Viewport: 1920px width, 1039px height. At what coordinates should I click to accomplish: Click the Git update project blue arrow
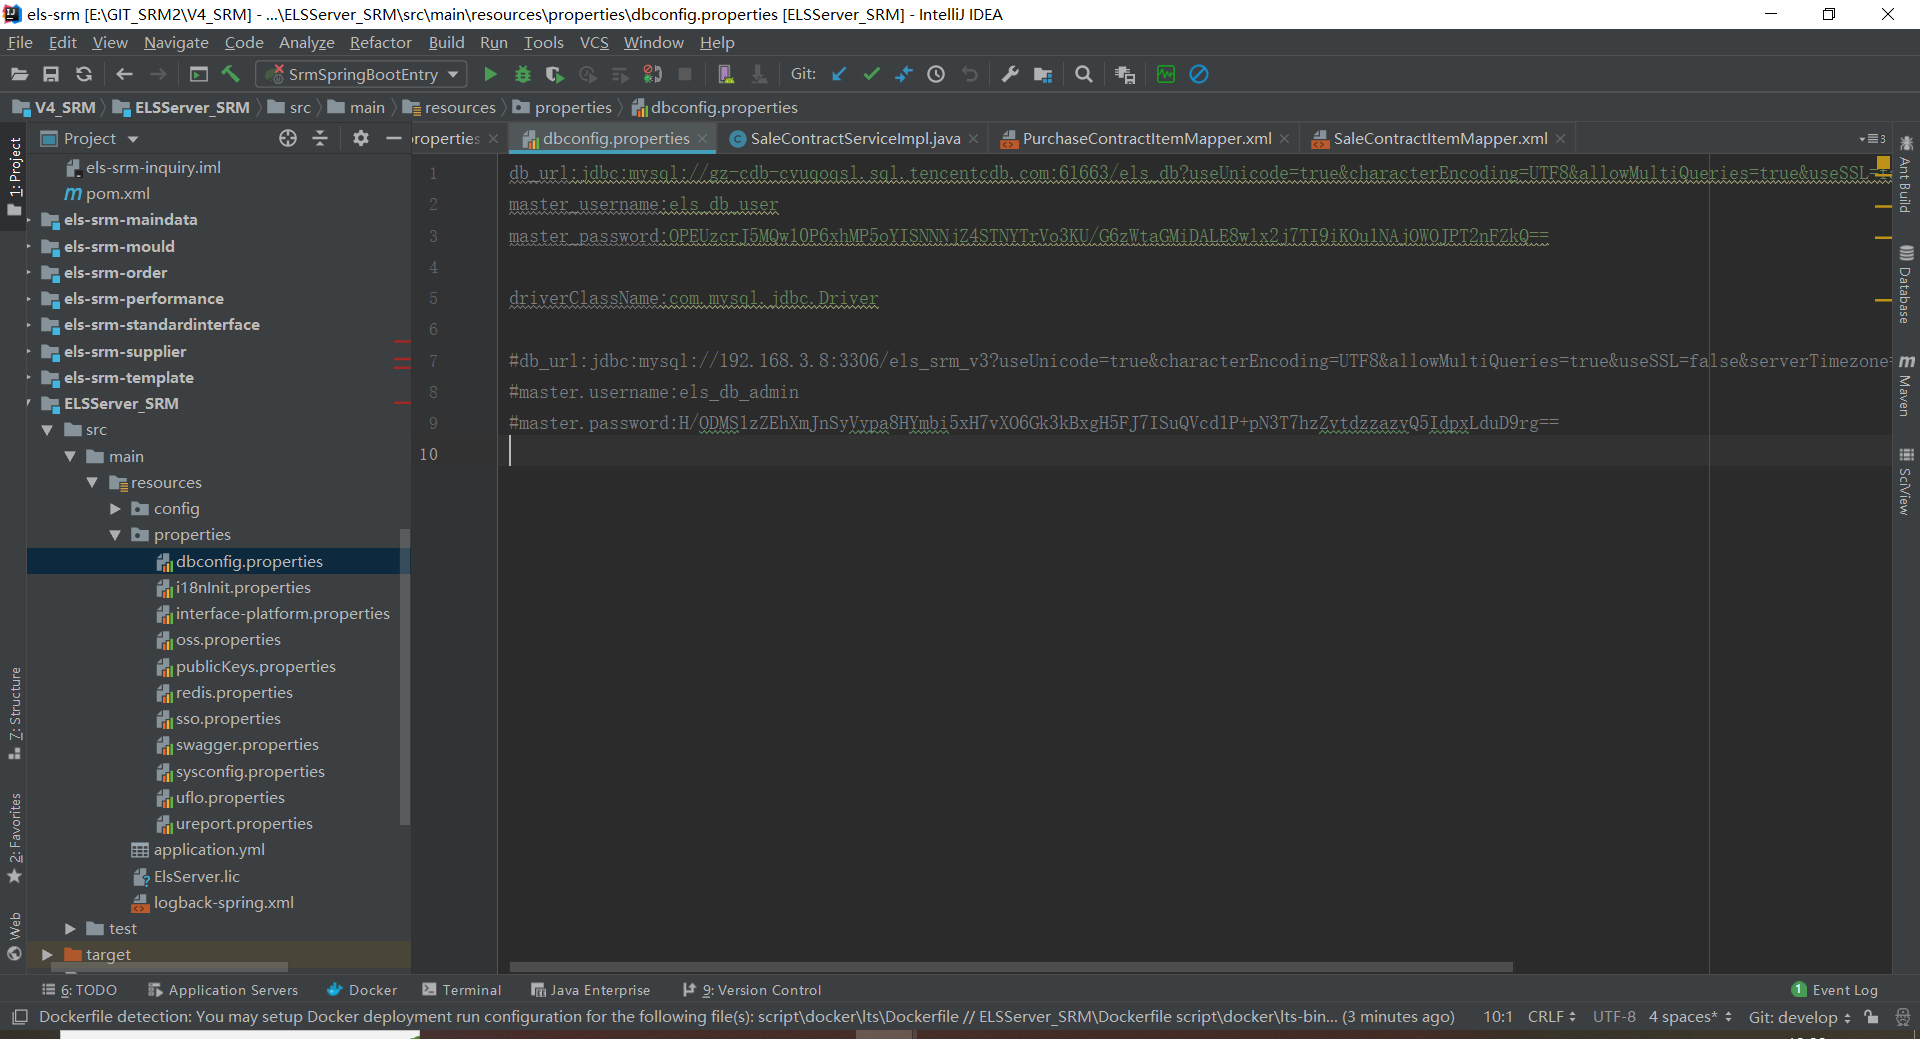click(839, 74)
